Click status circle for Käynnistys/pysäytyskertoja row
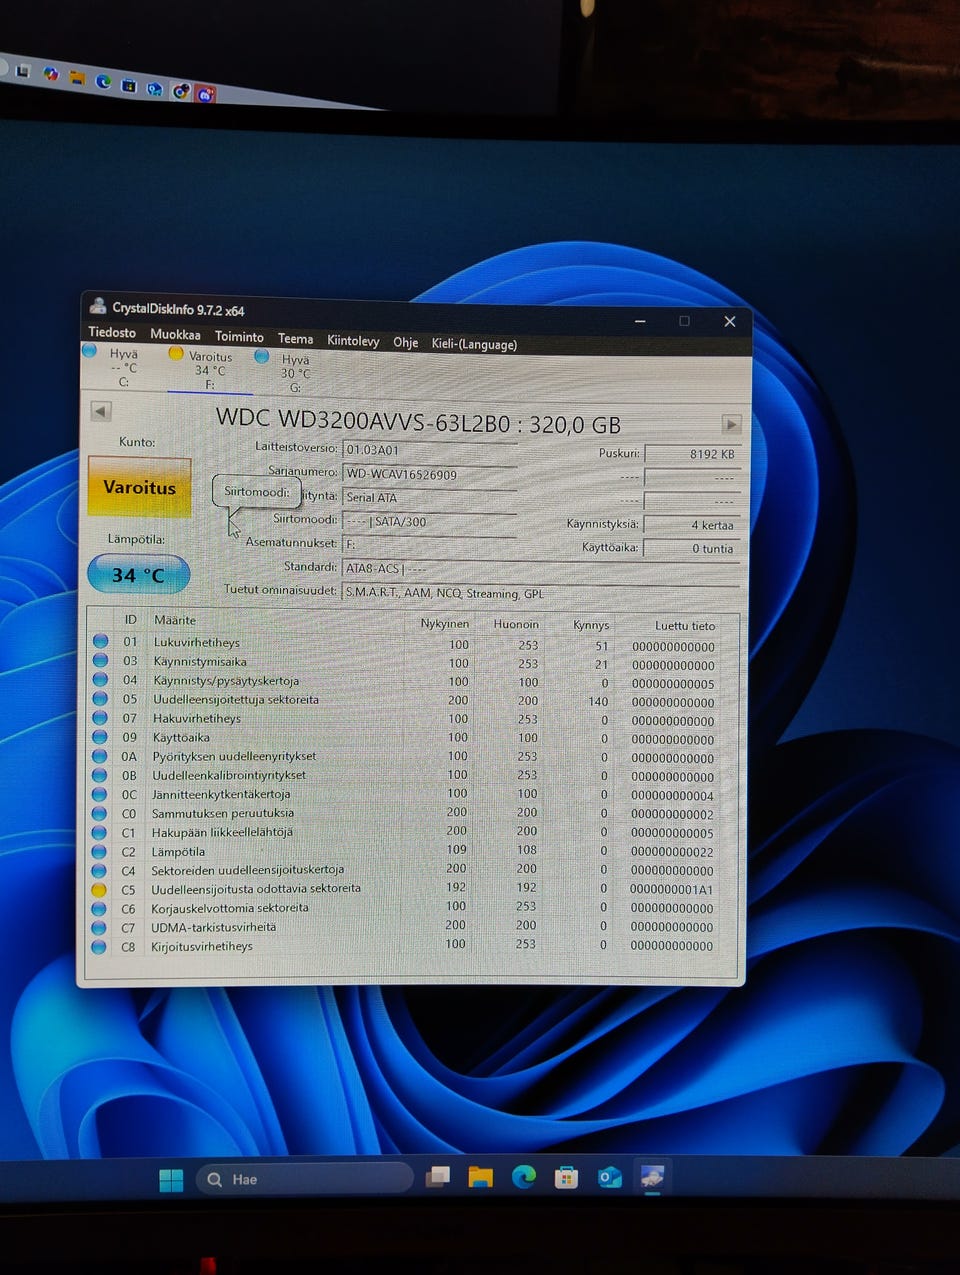The width and height of the screenshot is (960, 1275). [101, 679]
